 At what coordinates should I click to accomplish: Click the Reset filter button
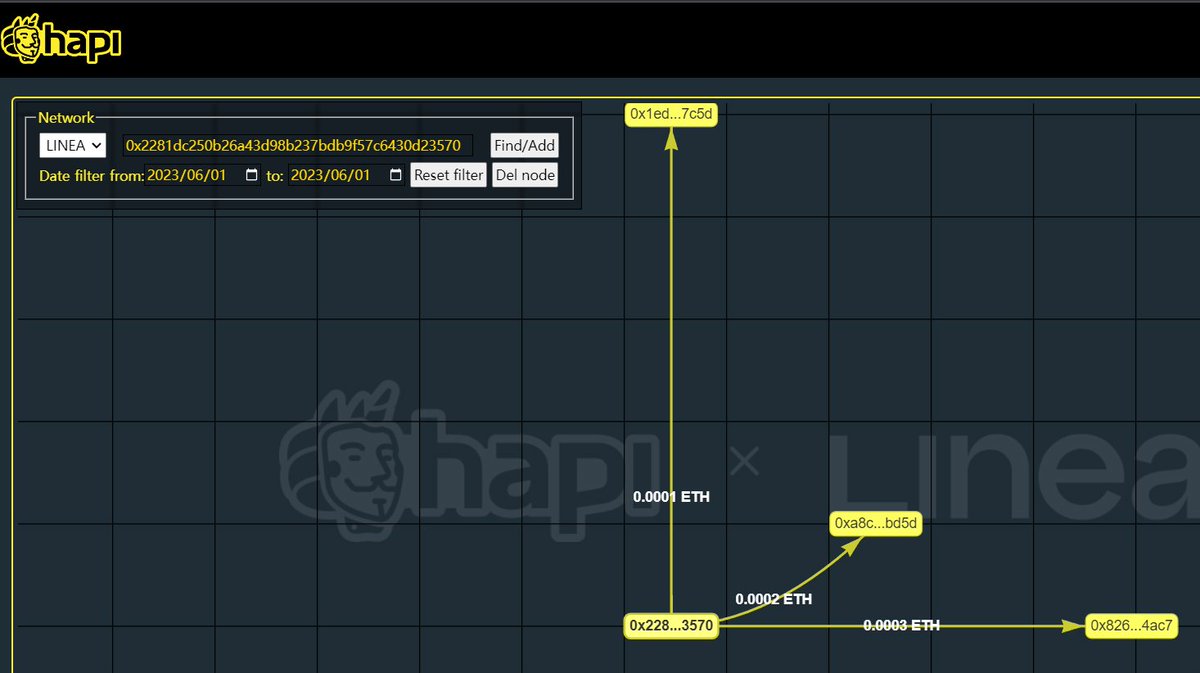coord(449,175)
